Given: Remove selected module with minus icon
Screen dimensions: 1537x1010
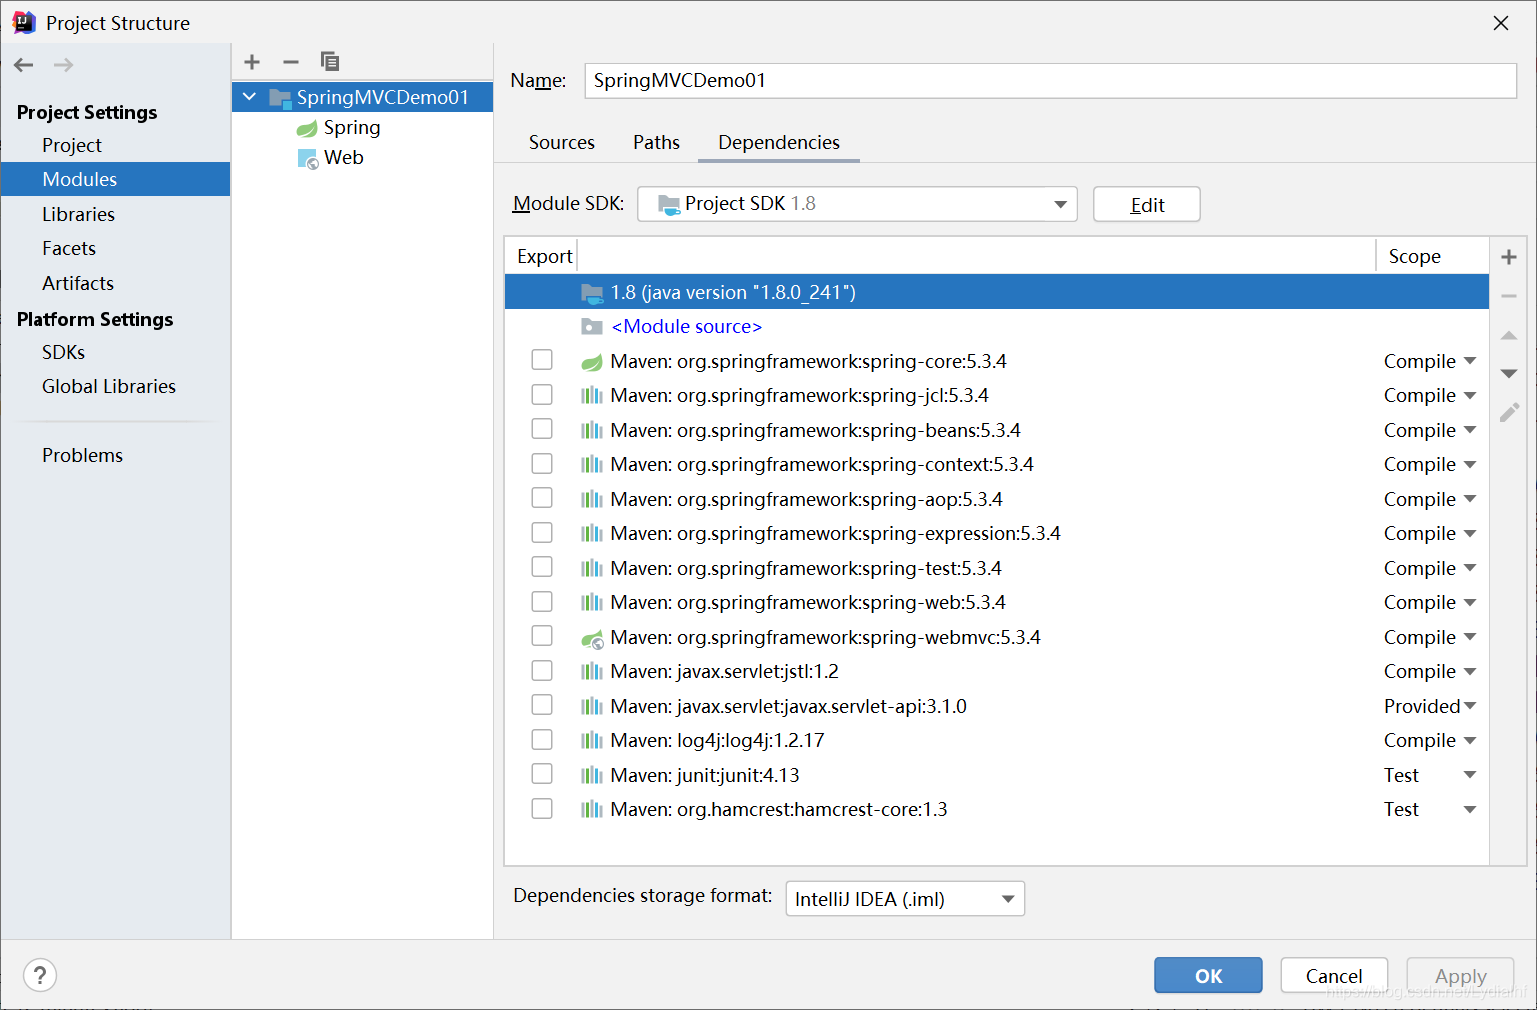Looking at the screenshot, I should coord(291,62).
